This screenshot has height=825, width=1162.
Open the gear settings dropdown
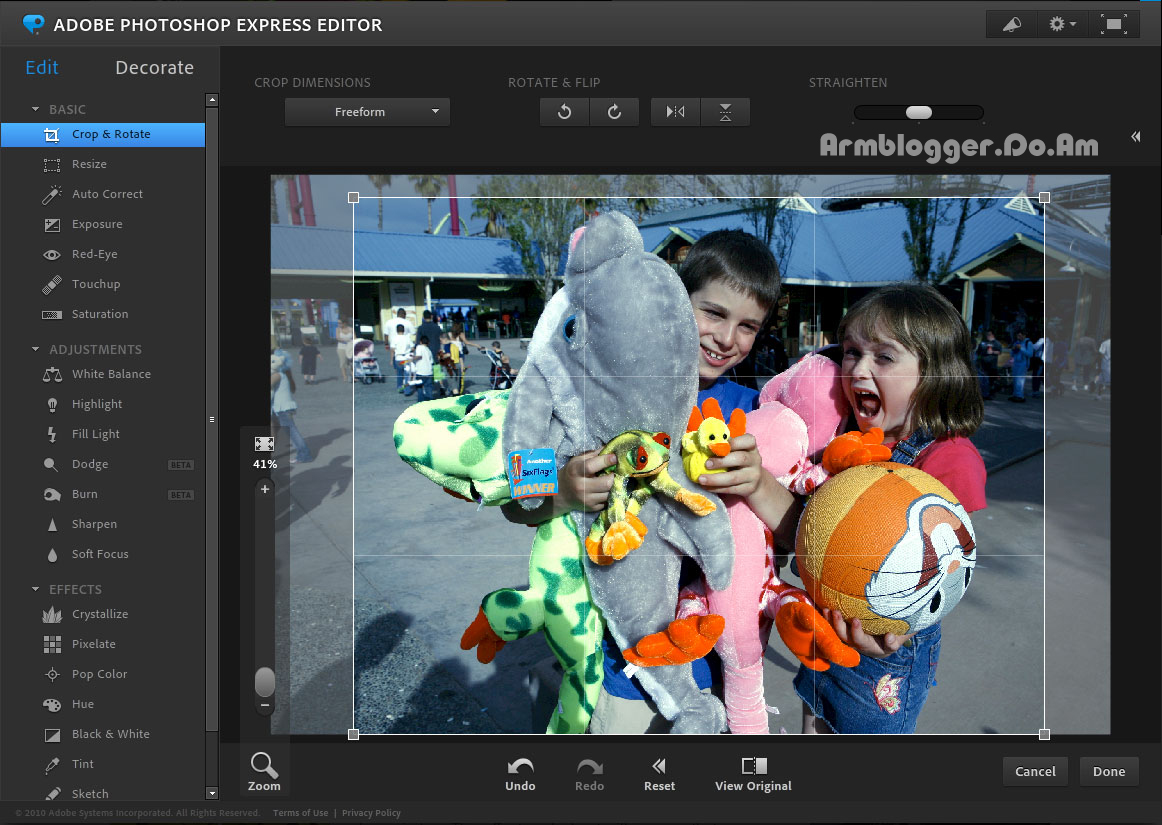coord(1062,24)
